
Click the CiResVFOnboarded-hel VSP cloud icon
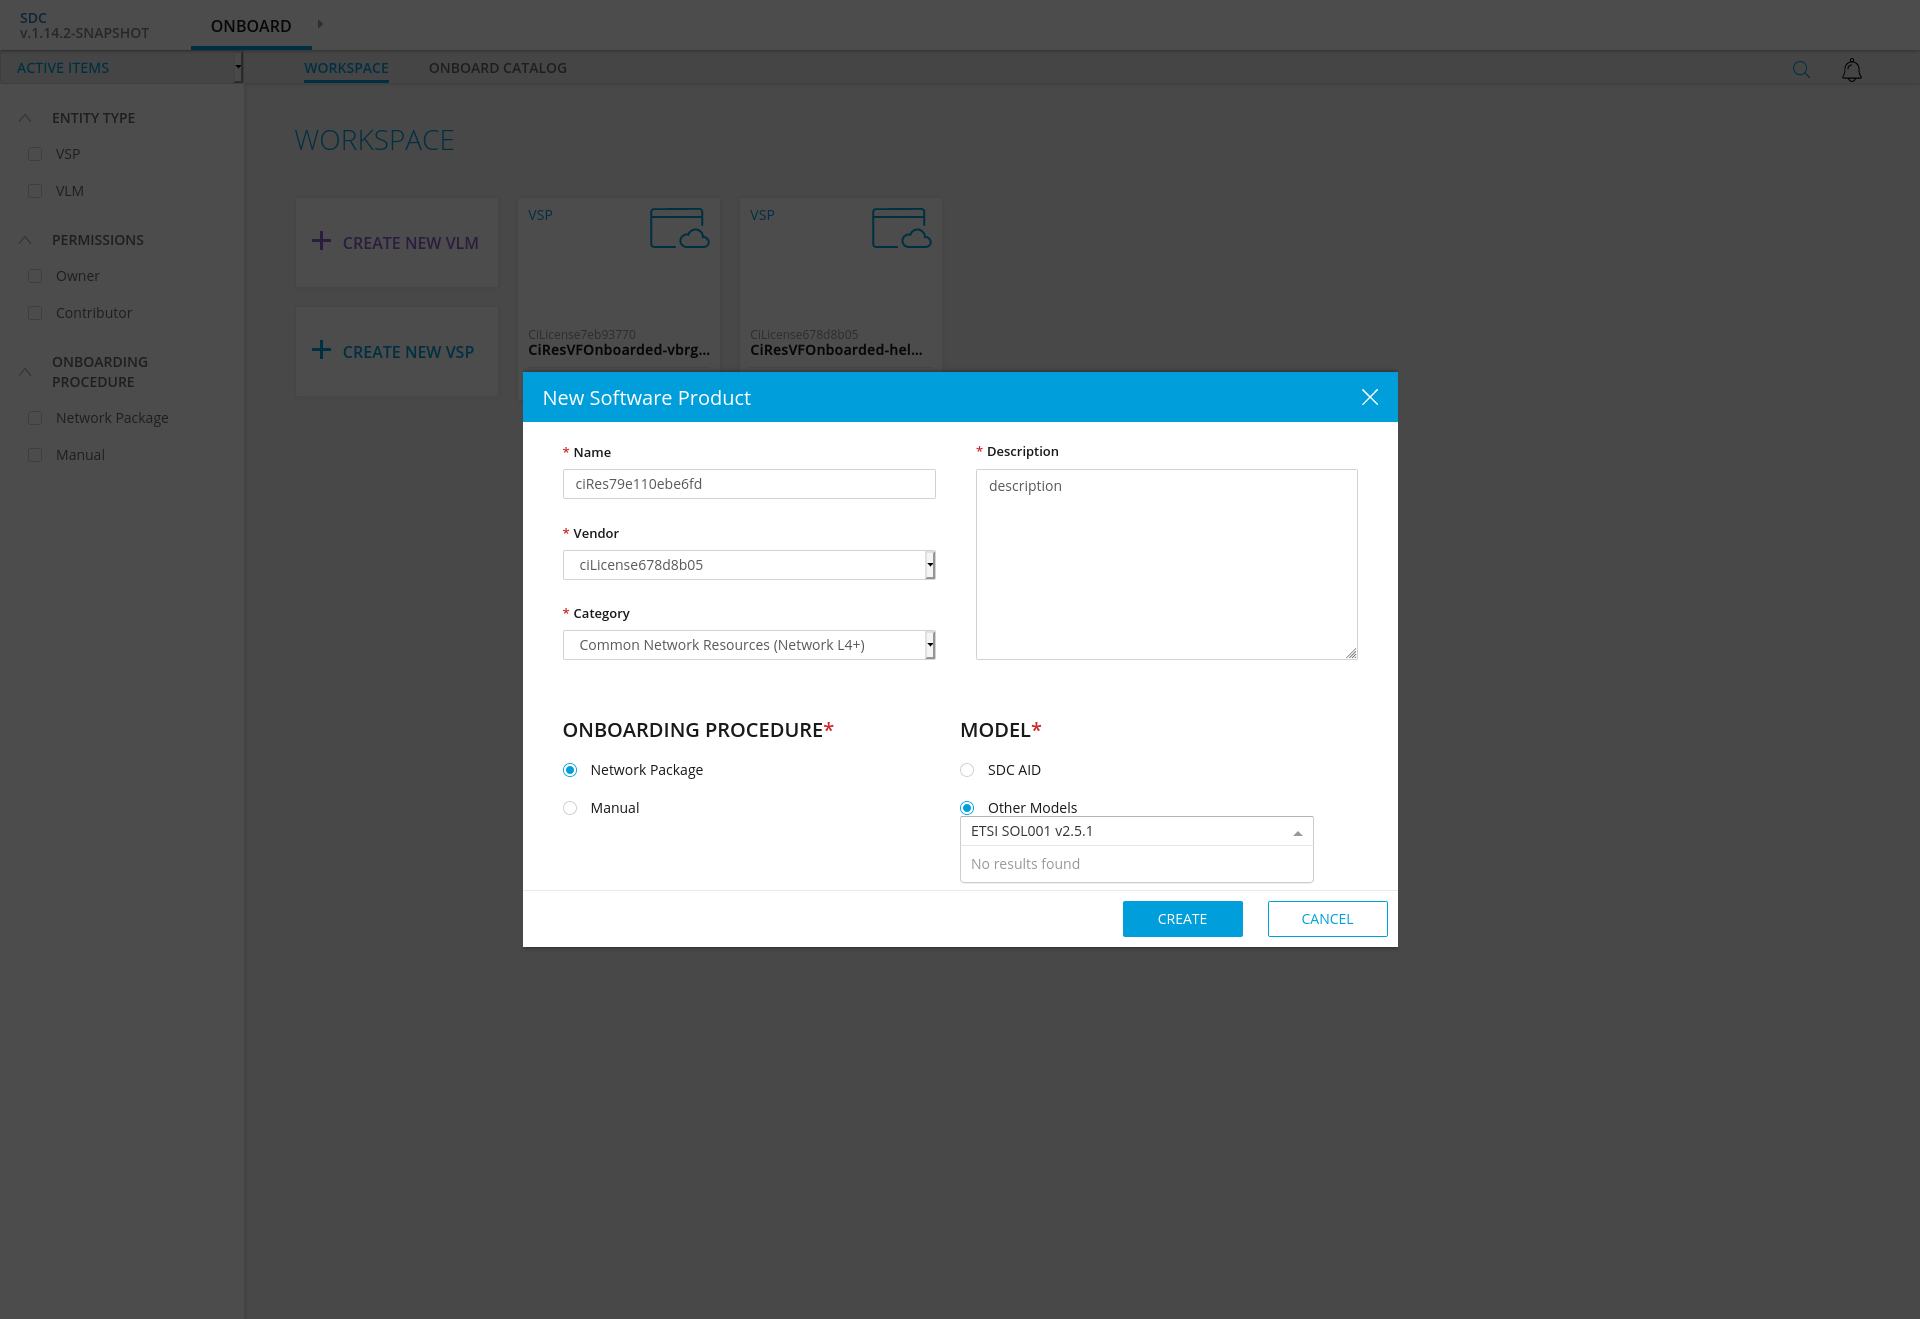tap(901, 228)
